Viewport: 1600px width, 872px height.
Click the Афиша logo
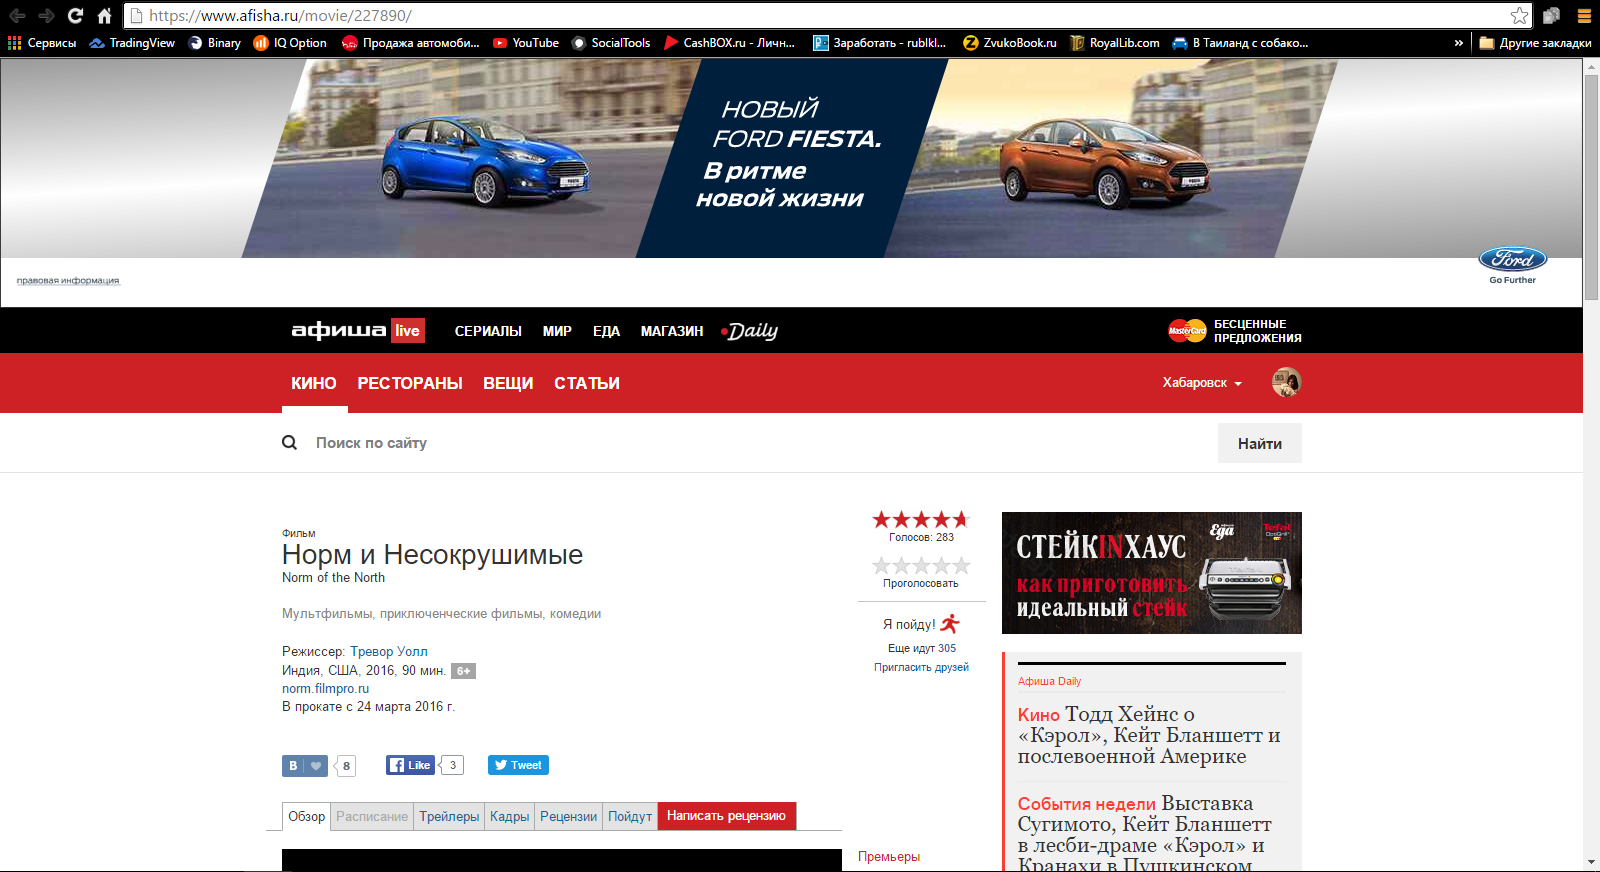[x=338, y=330]
